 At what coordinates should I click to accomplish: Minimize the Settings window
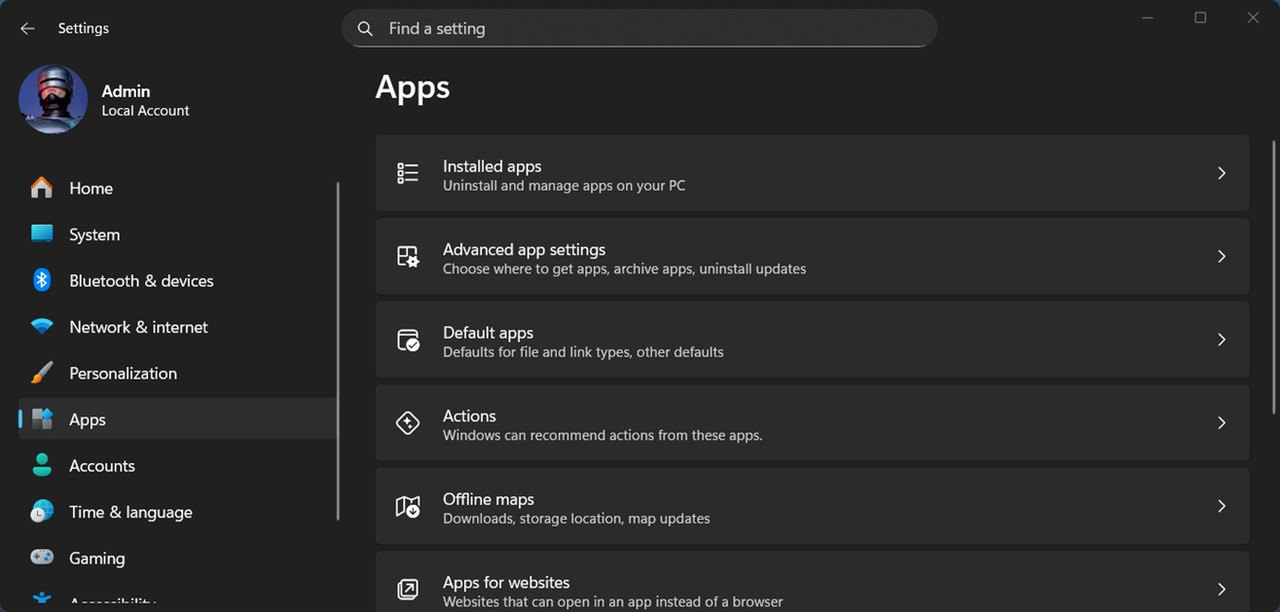pos(1148,17)
